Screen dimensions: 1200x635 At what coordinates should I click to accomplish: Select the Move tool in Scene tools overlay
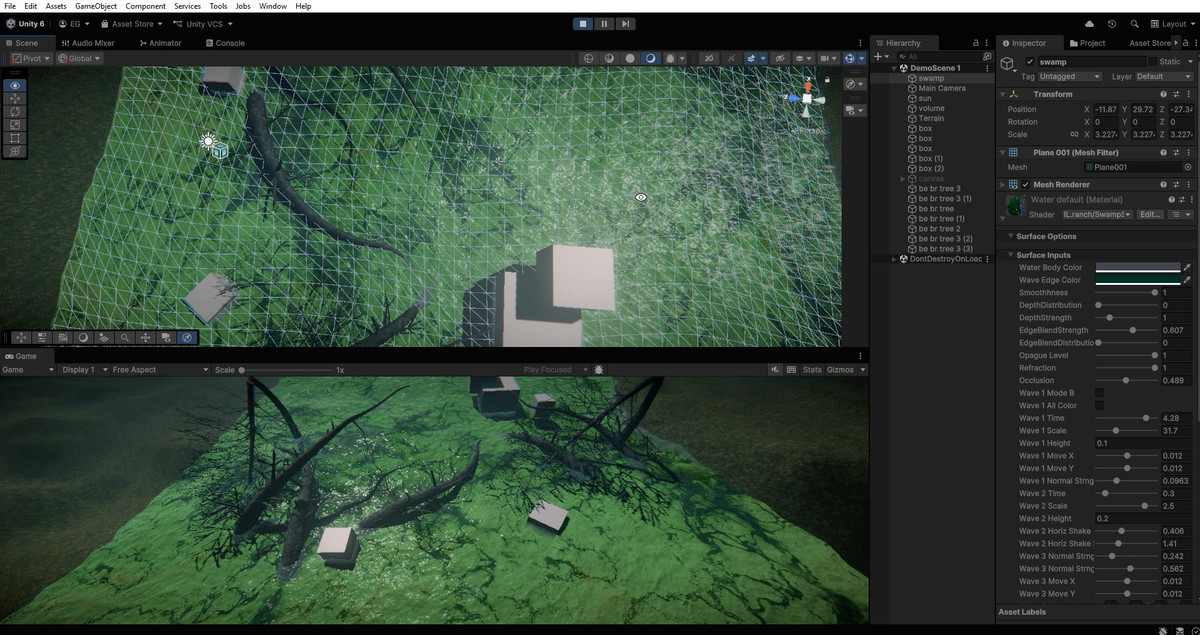pyautogui.click(x=15, y=98)
